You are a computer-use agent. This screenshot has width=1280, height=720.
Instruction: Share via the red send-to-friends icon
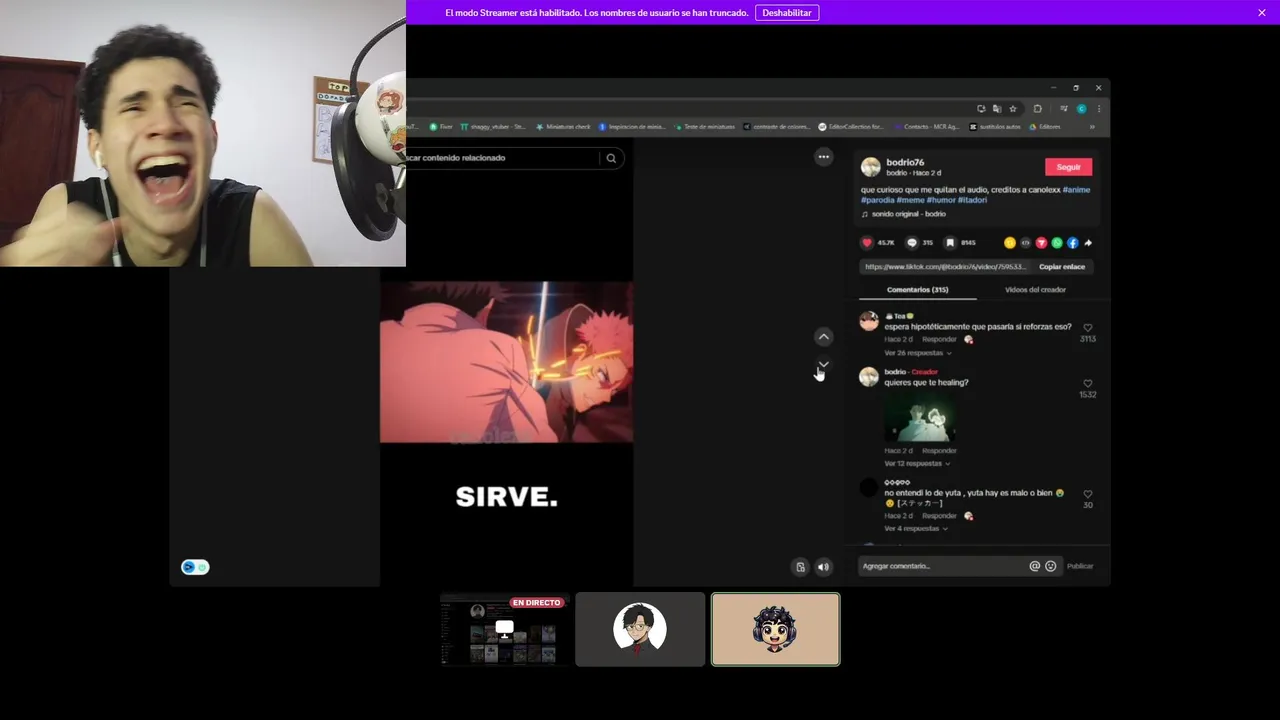(x=1041, y=243)
